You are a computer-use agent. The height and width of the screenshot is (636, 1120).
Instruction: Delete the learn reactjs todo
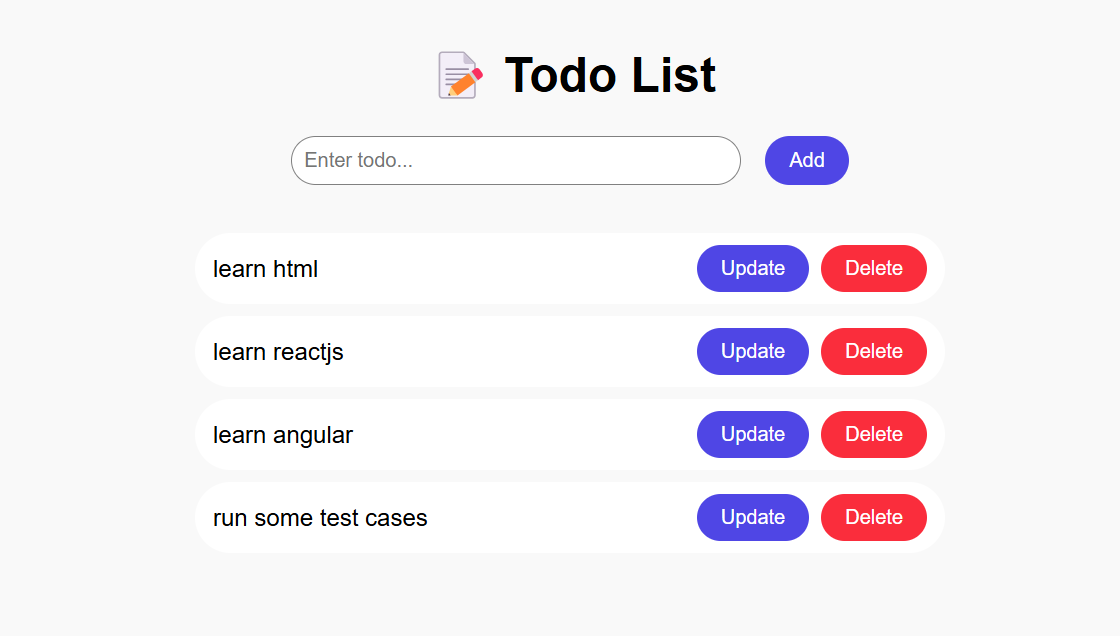tap(873, 351)
